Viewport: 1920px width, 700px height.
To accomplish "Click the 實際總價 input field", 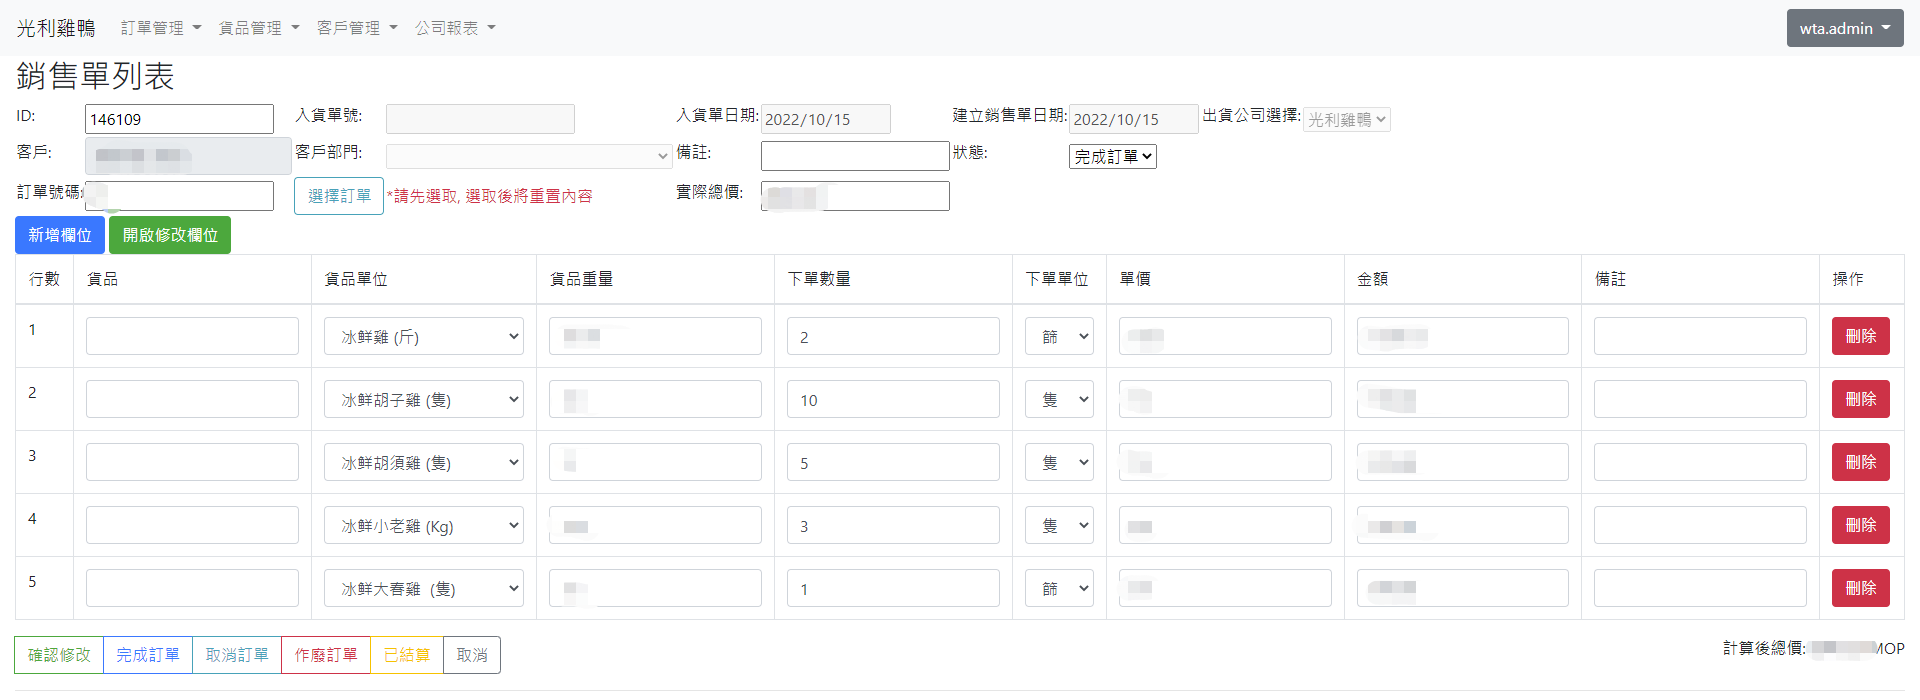I will (x=855, y=196).
